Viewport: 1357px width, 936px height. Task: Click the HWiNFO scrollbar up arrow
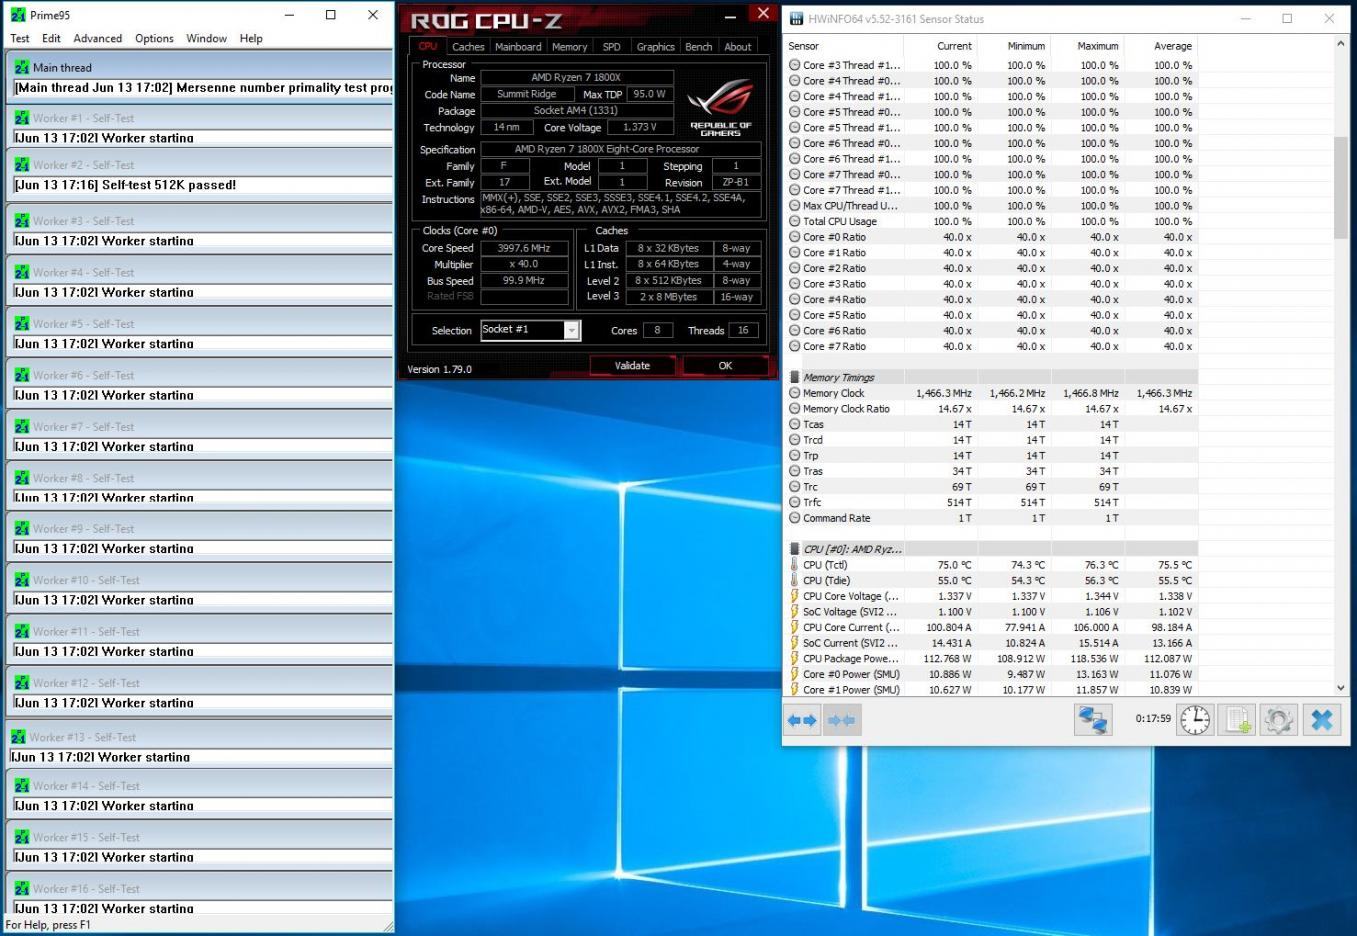(x=1341, y=45)
